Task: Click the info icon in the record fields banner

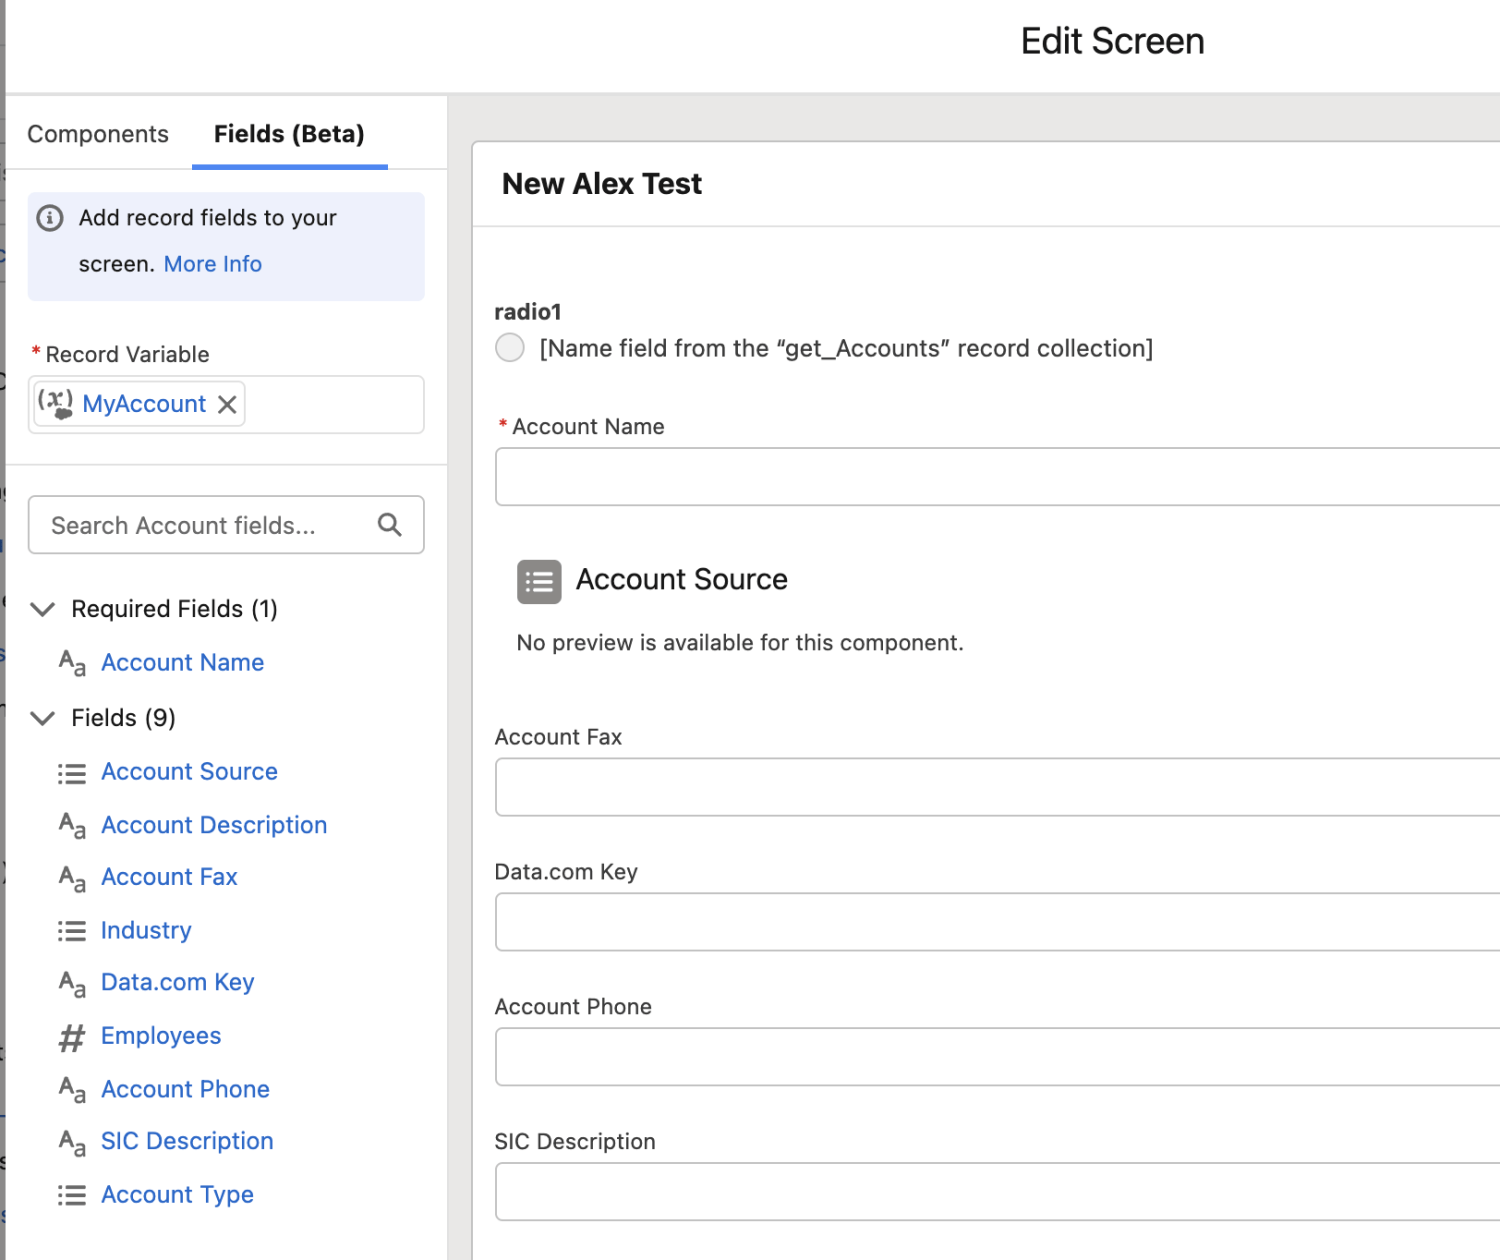Action: pyautogui.click(x=49, y=218)
